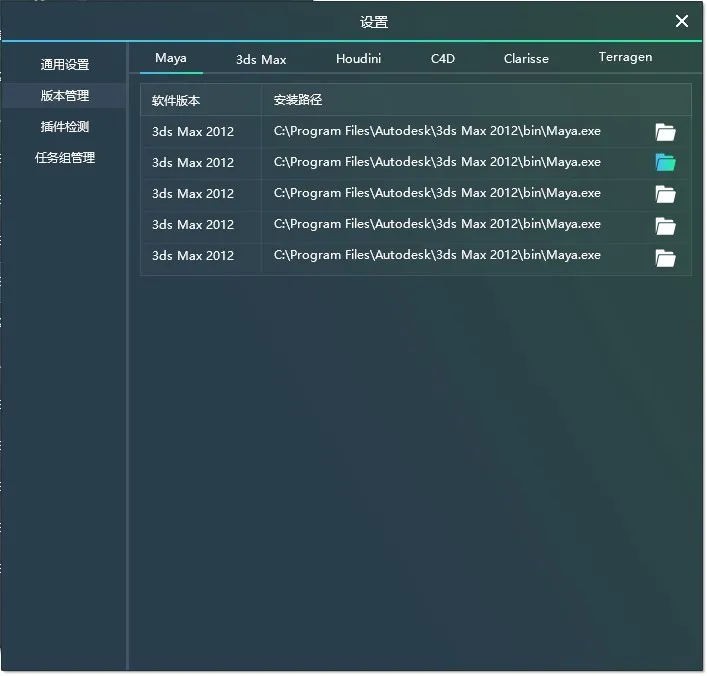This screenshot has height=676, width=707.
Task: Browse install path using third row folder icon
Action: [665, 194]
